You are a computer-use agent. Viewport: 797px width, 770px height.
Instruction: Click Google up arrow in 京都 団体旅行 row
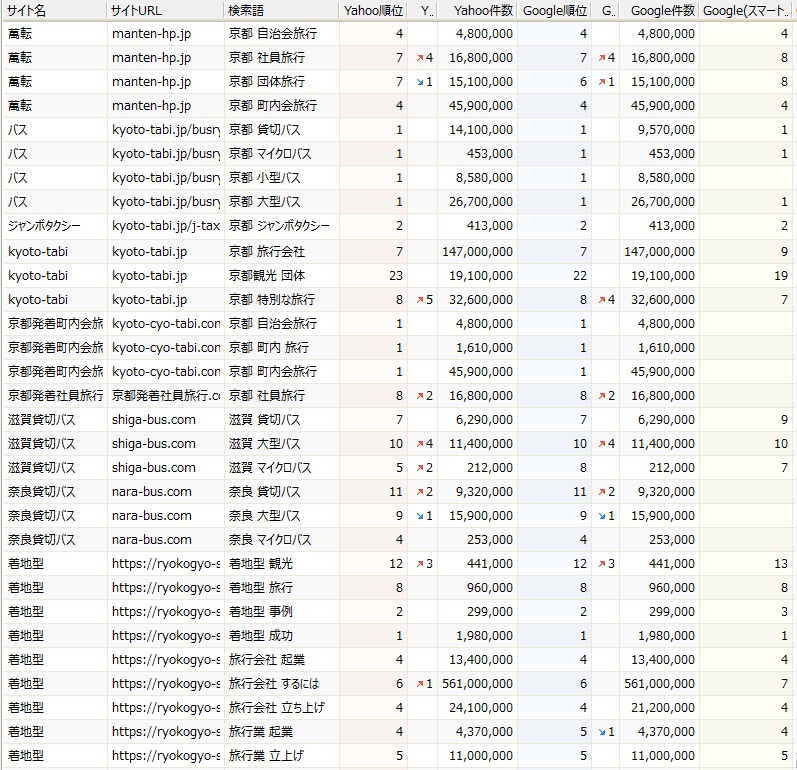(600, 81)
